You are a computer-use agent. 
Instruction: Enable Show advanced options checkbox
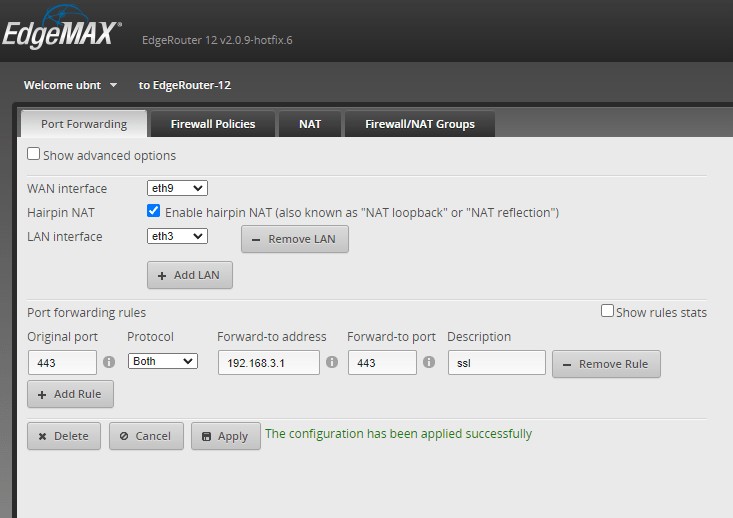coord(33,154)
